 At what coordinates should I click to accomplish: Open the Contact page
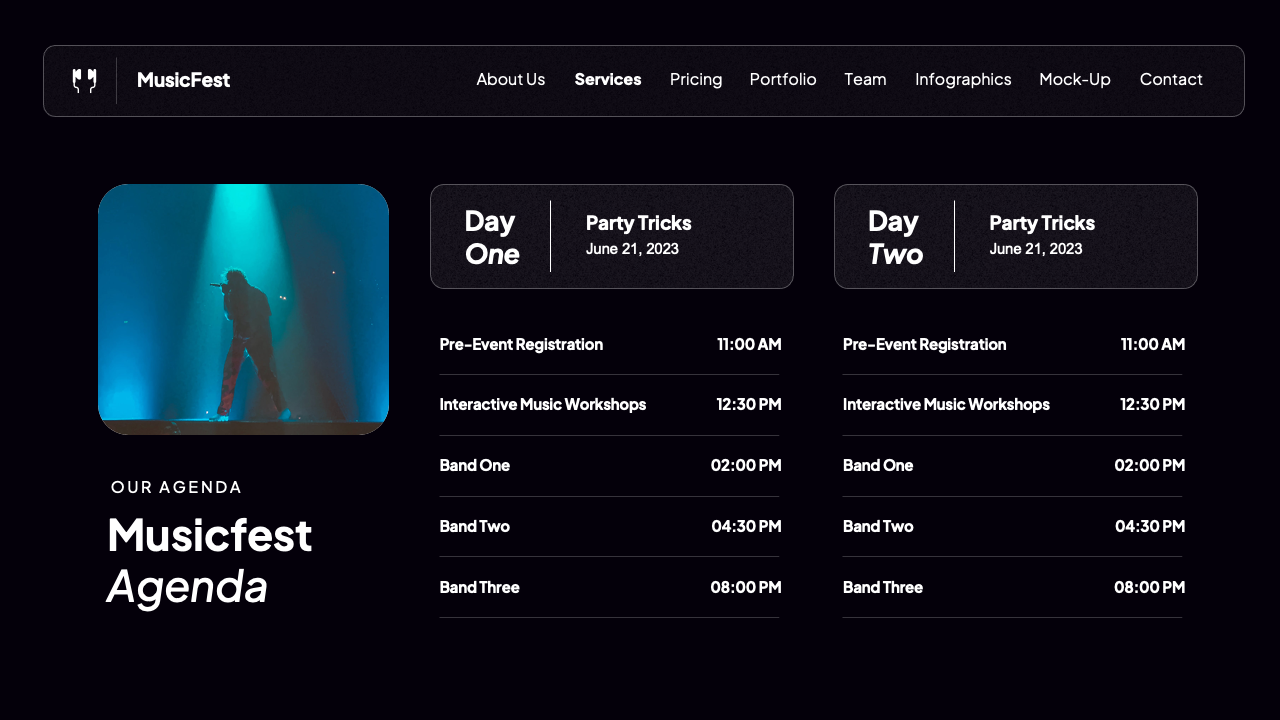coord(1171,79)
